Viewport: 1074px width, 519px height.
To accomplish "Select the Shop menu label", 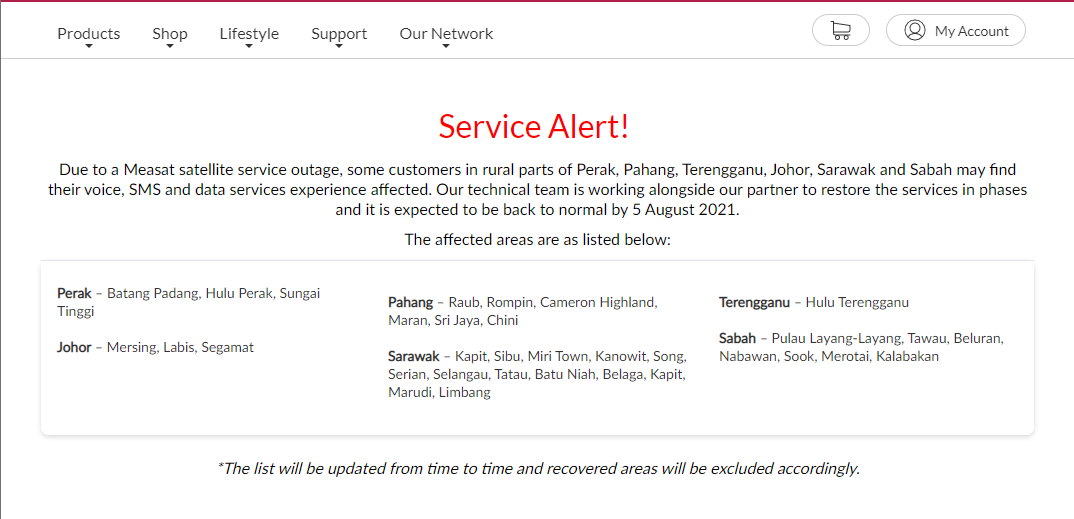I will (170, 33).
